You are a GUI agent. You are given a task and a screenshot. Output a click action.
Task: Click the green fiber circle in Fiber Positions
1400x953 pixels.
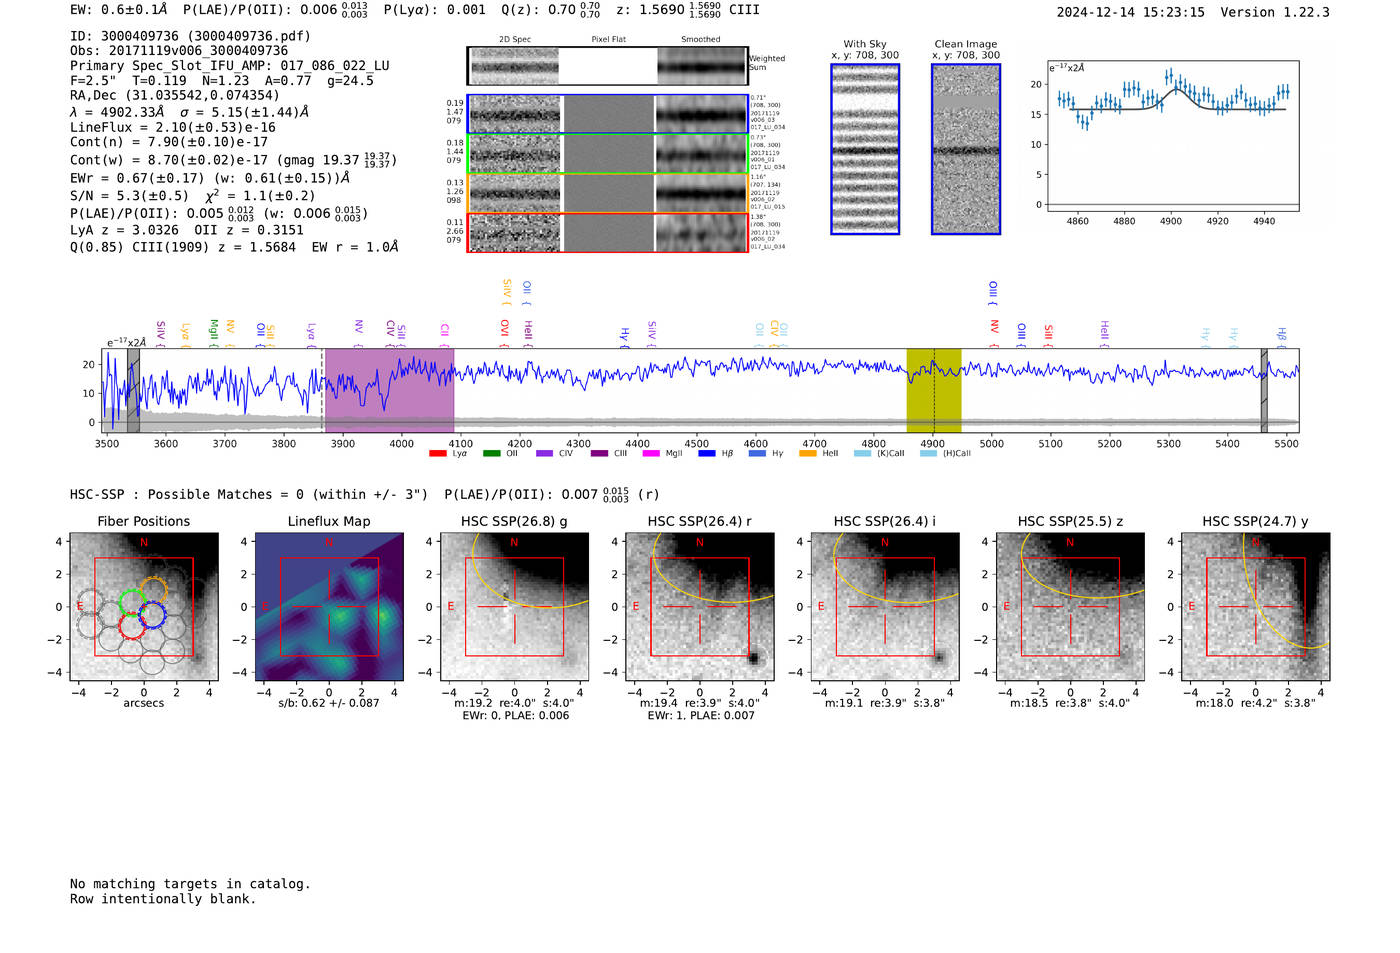click(132, 604)
